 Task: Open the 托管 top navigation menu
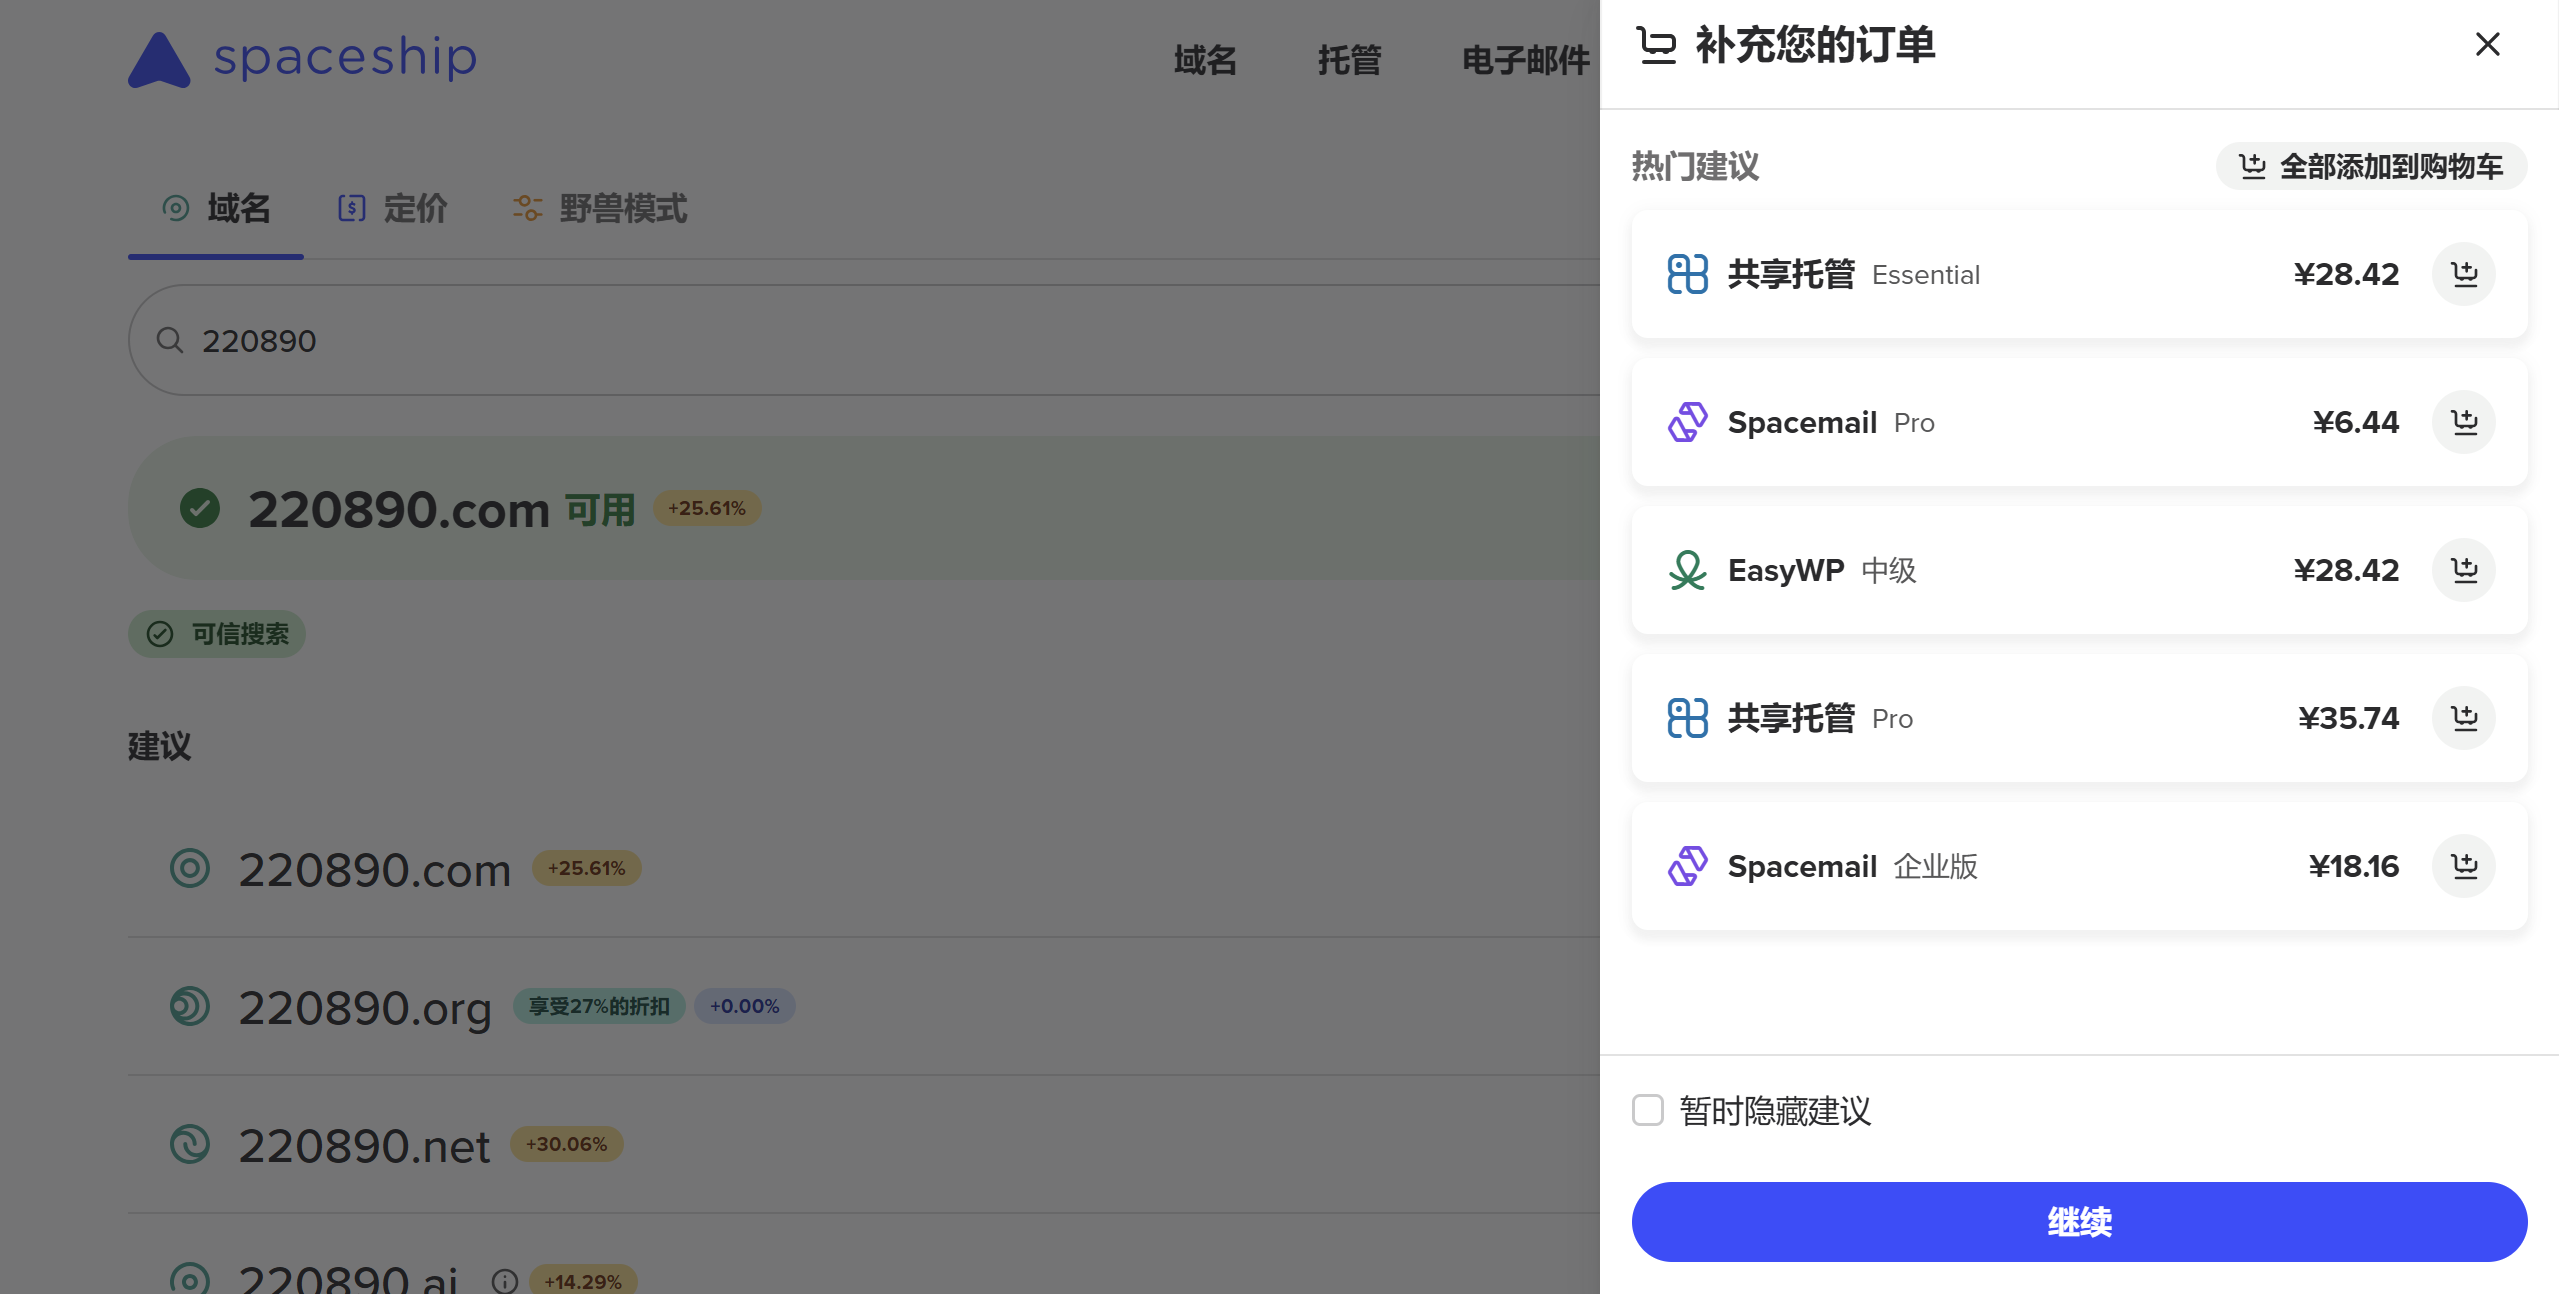(x=1349, y=60)
